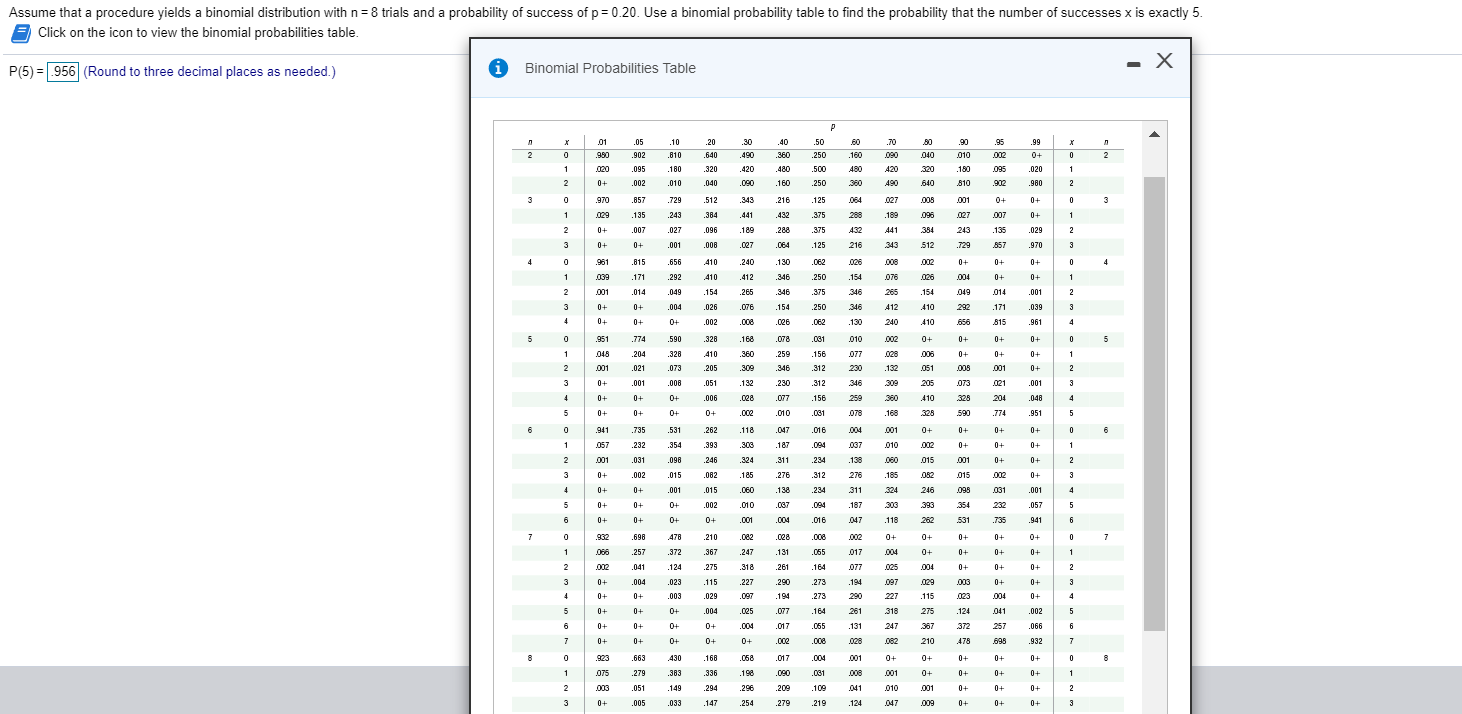Image resolution: width=1462 pixels, height=714 pixels.
Task: Open the binomial probabilities table icon
Action: [x=18, y=33]
